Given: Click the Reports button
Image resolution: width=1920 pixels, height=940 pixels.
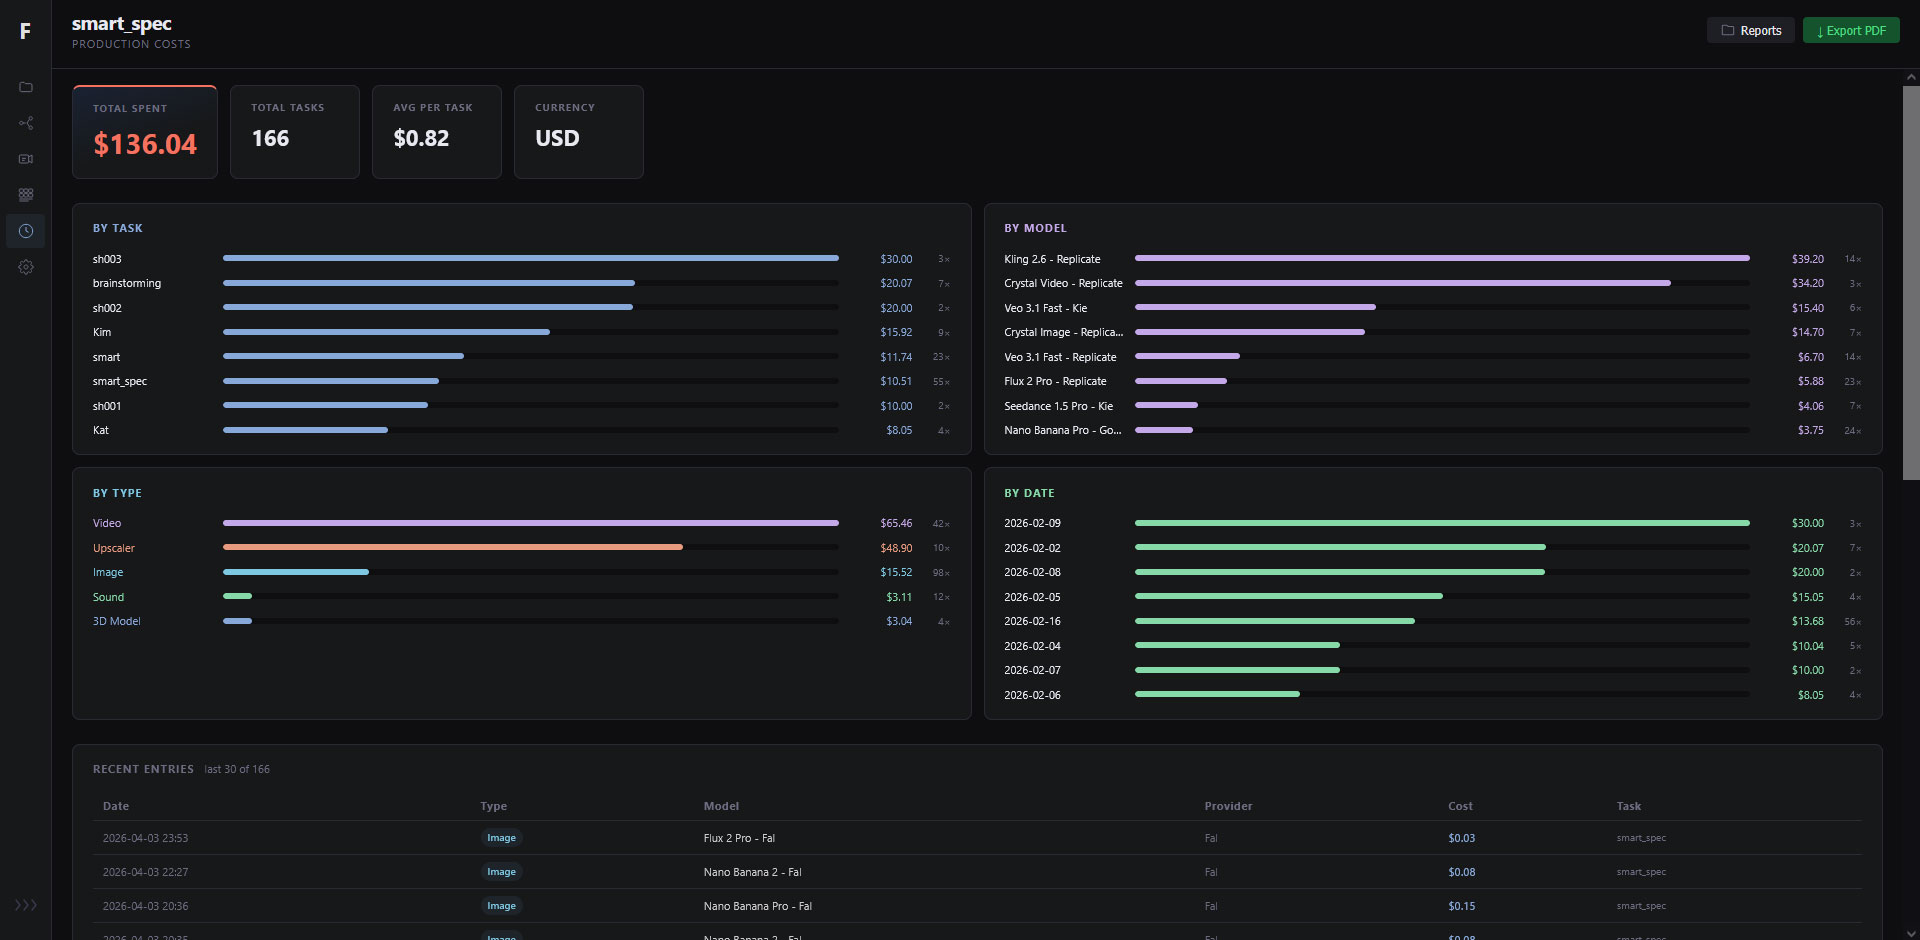Looking at the screenshot, I should 1750,31.
